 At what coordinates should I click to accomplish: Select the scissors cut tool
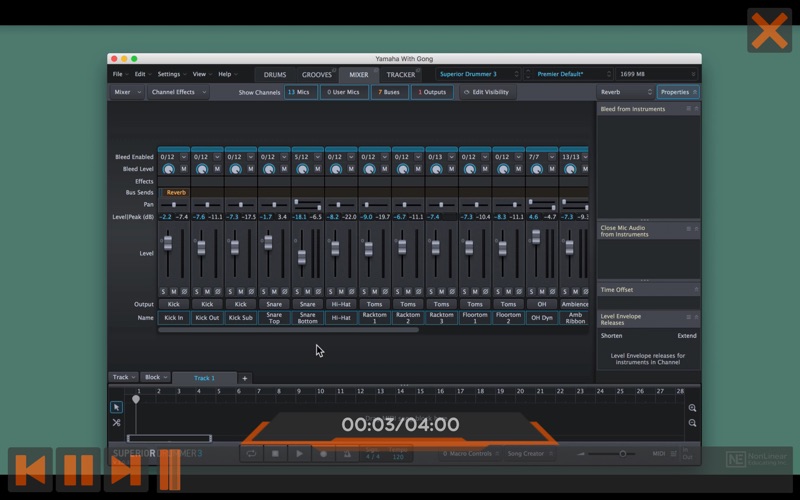tap(116, 422)
